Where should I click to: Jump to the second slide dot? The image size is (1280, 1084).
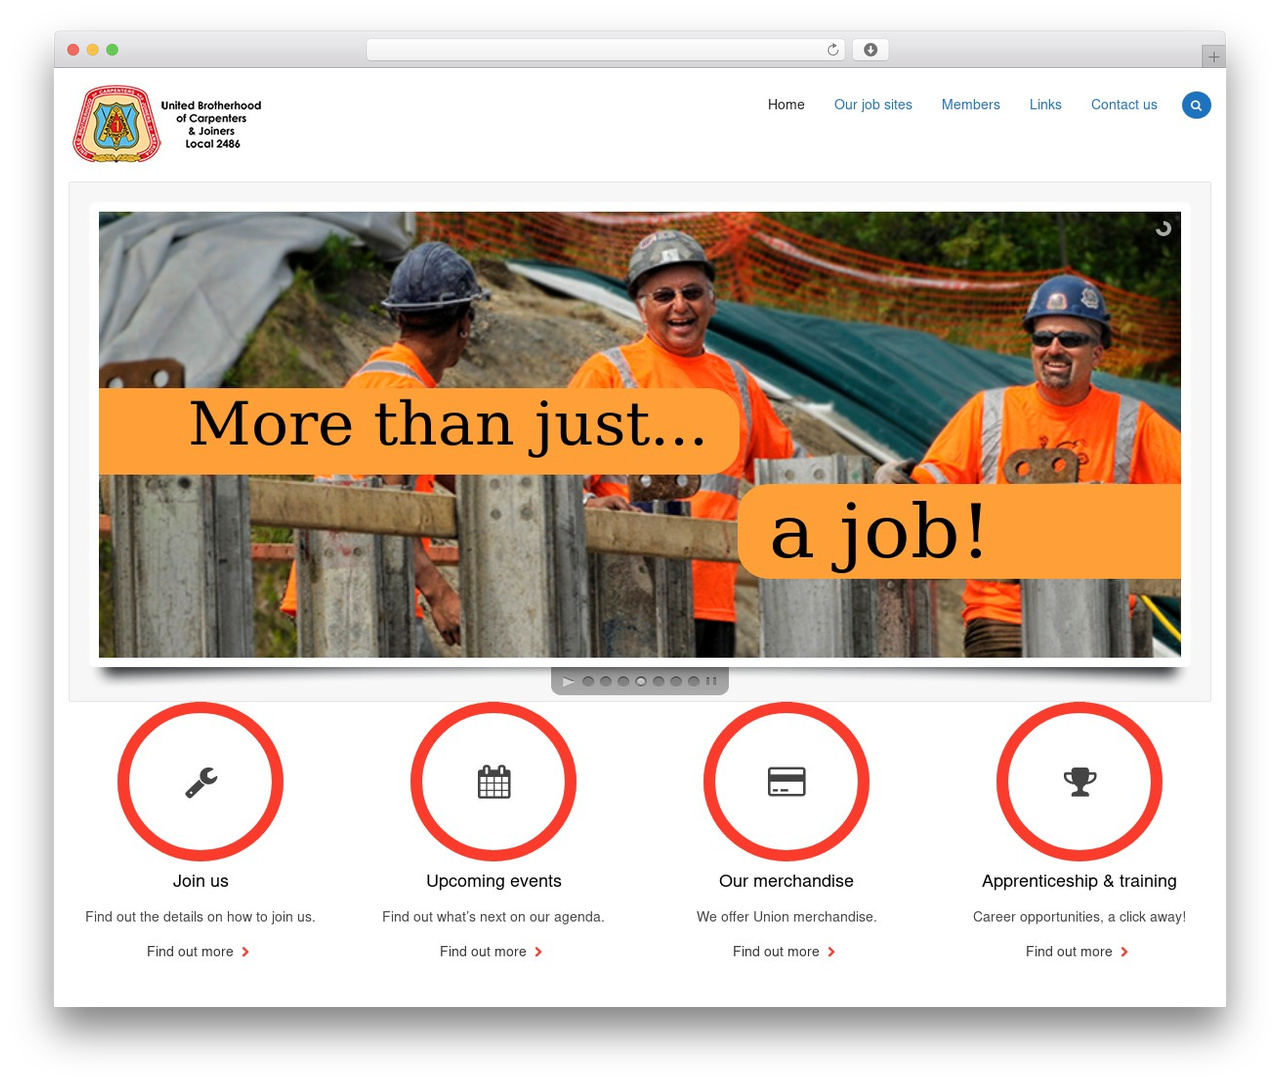[606, 682]
